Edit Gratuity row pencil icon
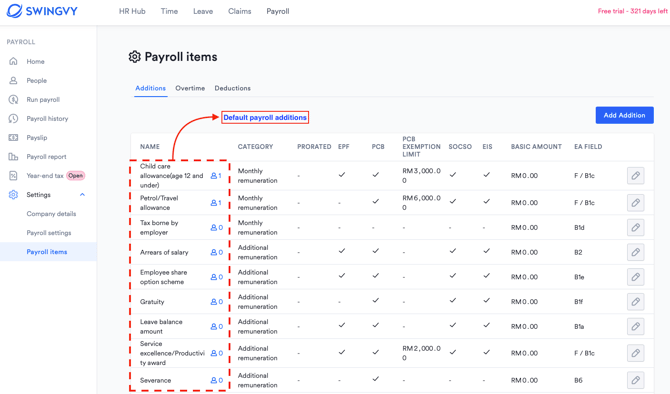The width and height of the screenshot is (670, 394). tap(635, 302)
